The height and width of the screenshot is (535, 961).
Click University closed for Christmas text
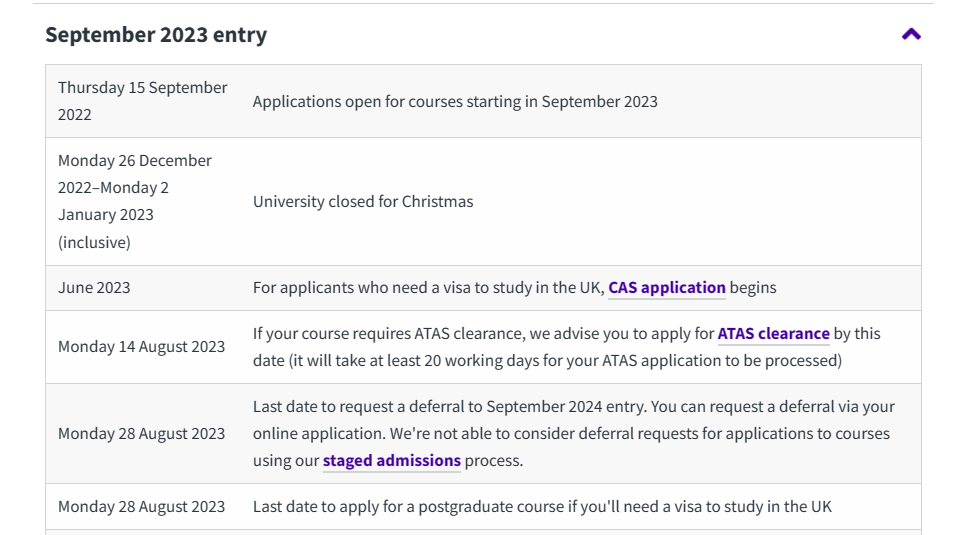363,202
